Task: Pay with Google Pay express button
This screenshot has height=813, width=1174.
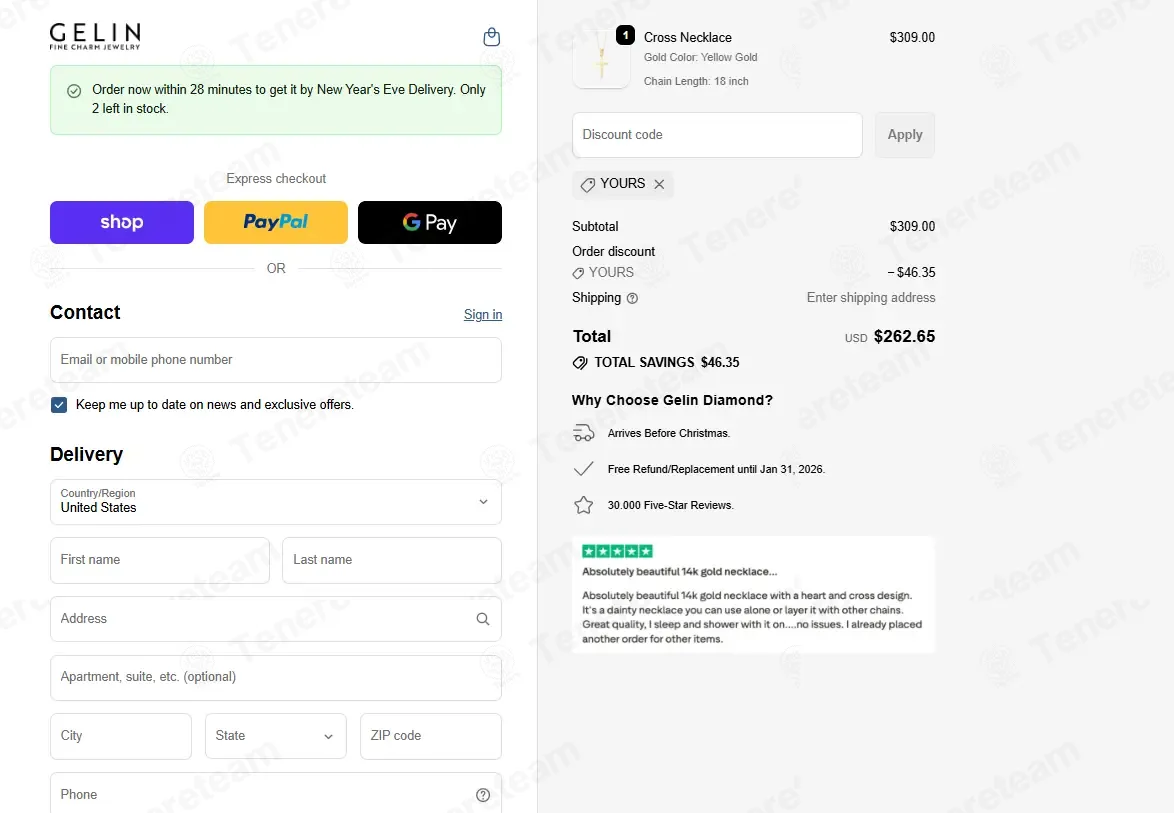Action: click(x=430, y=222)
